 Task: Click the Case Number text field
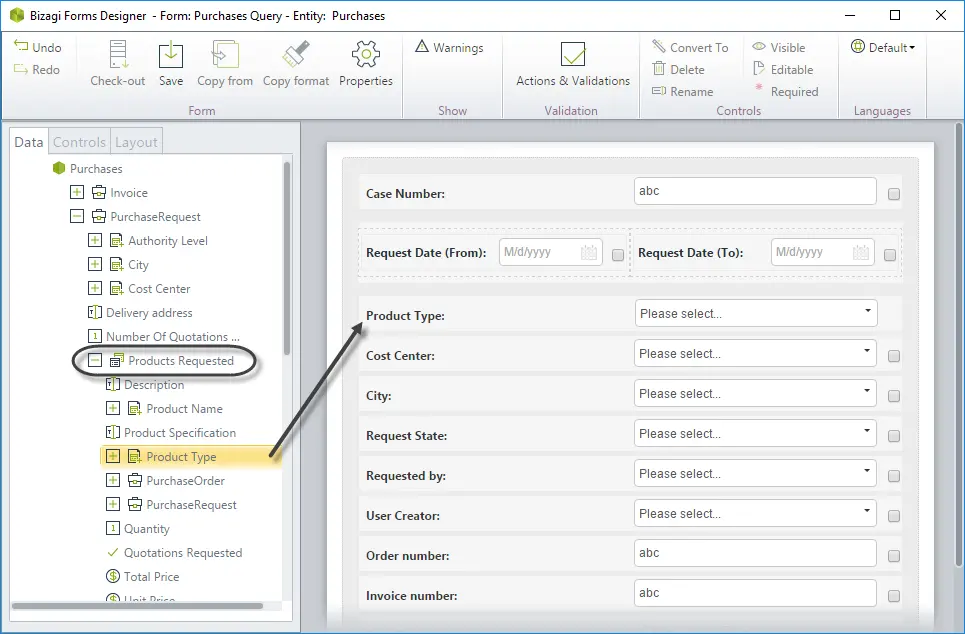click(x=755, y=191)
